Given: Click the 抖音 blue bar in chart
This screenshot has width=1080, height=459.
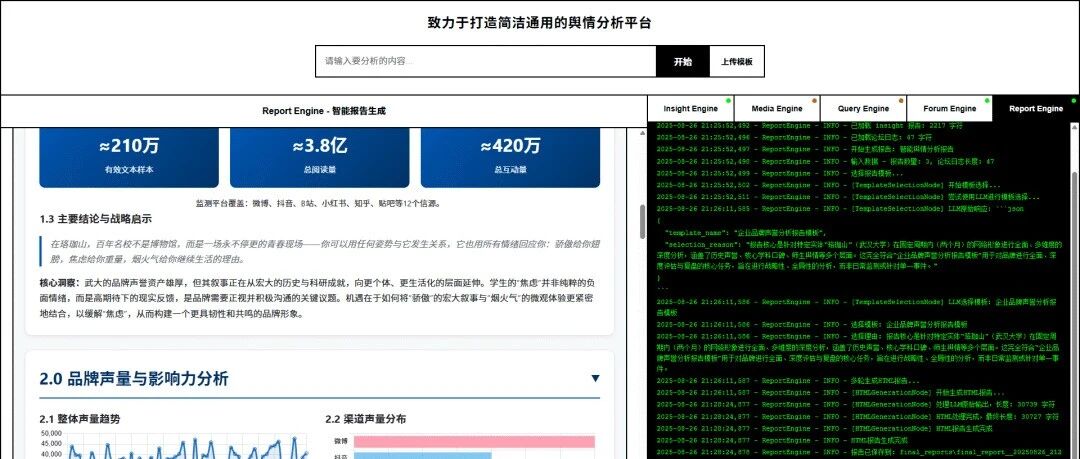Looking at the screenshot, I should point(422,456).
